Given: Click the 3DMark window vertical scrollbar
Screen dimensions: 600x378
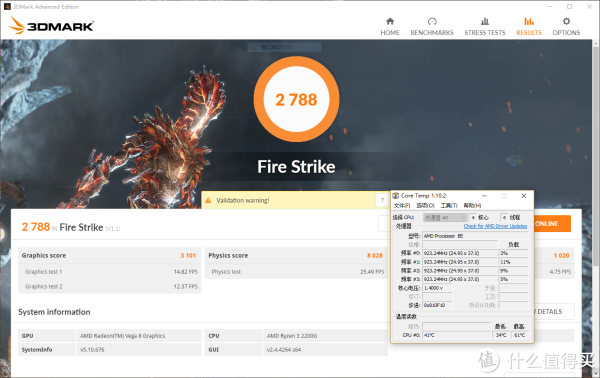Looking at the screenshot, I should [x=597, y=153].
